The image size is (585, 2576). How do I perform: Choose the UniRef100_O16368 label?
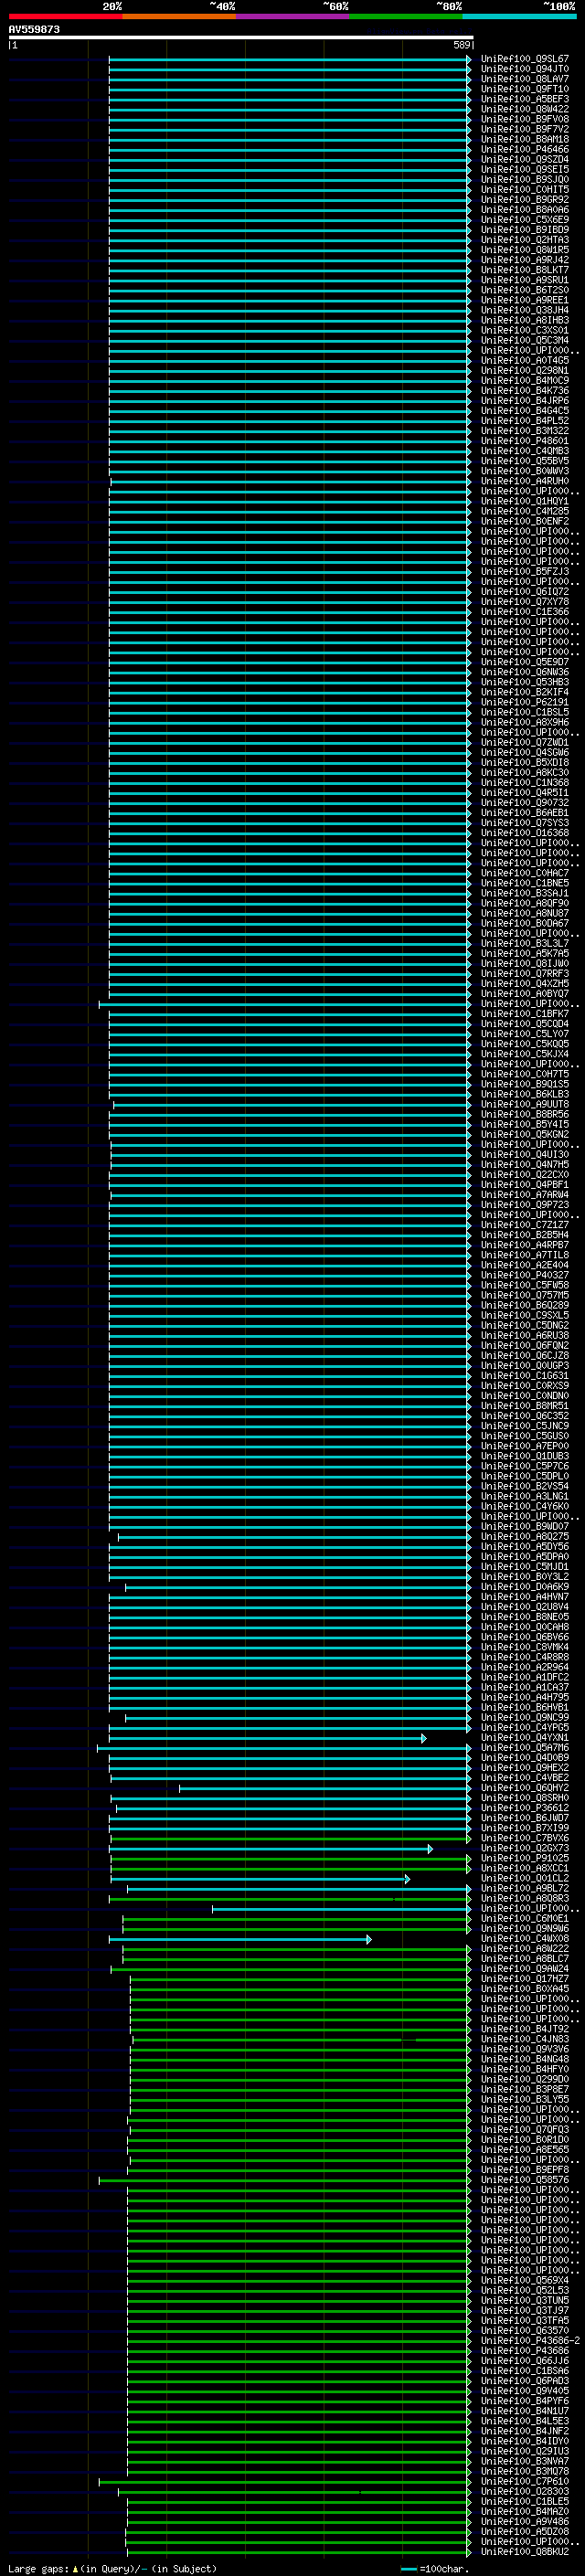[x=525, y=833]
